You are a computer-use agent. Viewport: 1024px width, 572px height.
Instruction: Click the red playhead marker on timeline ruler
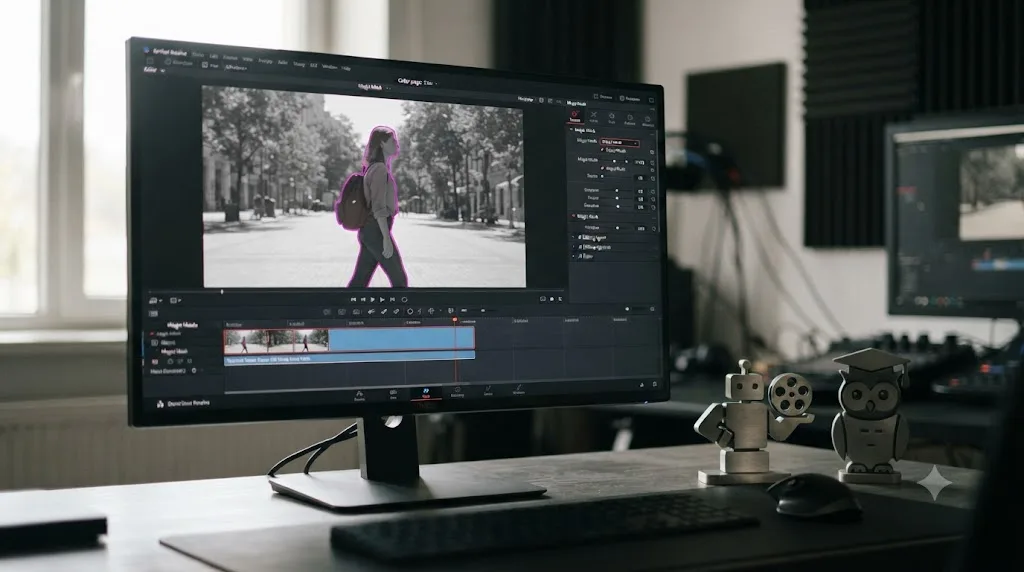(x=455, y=320)
